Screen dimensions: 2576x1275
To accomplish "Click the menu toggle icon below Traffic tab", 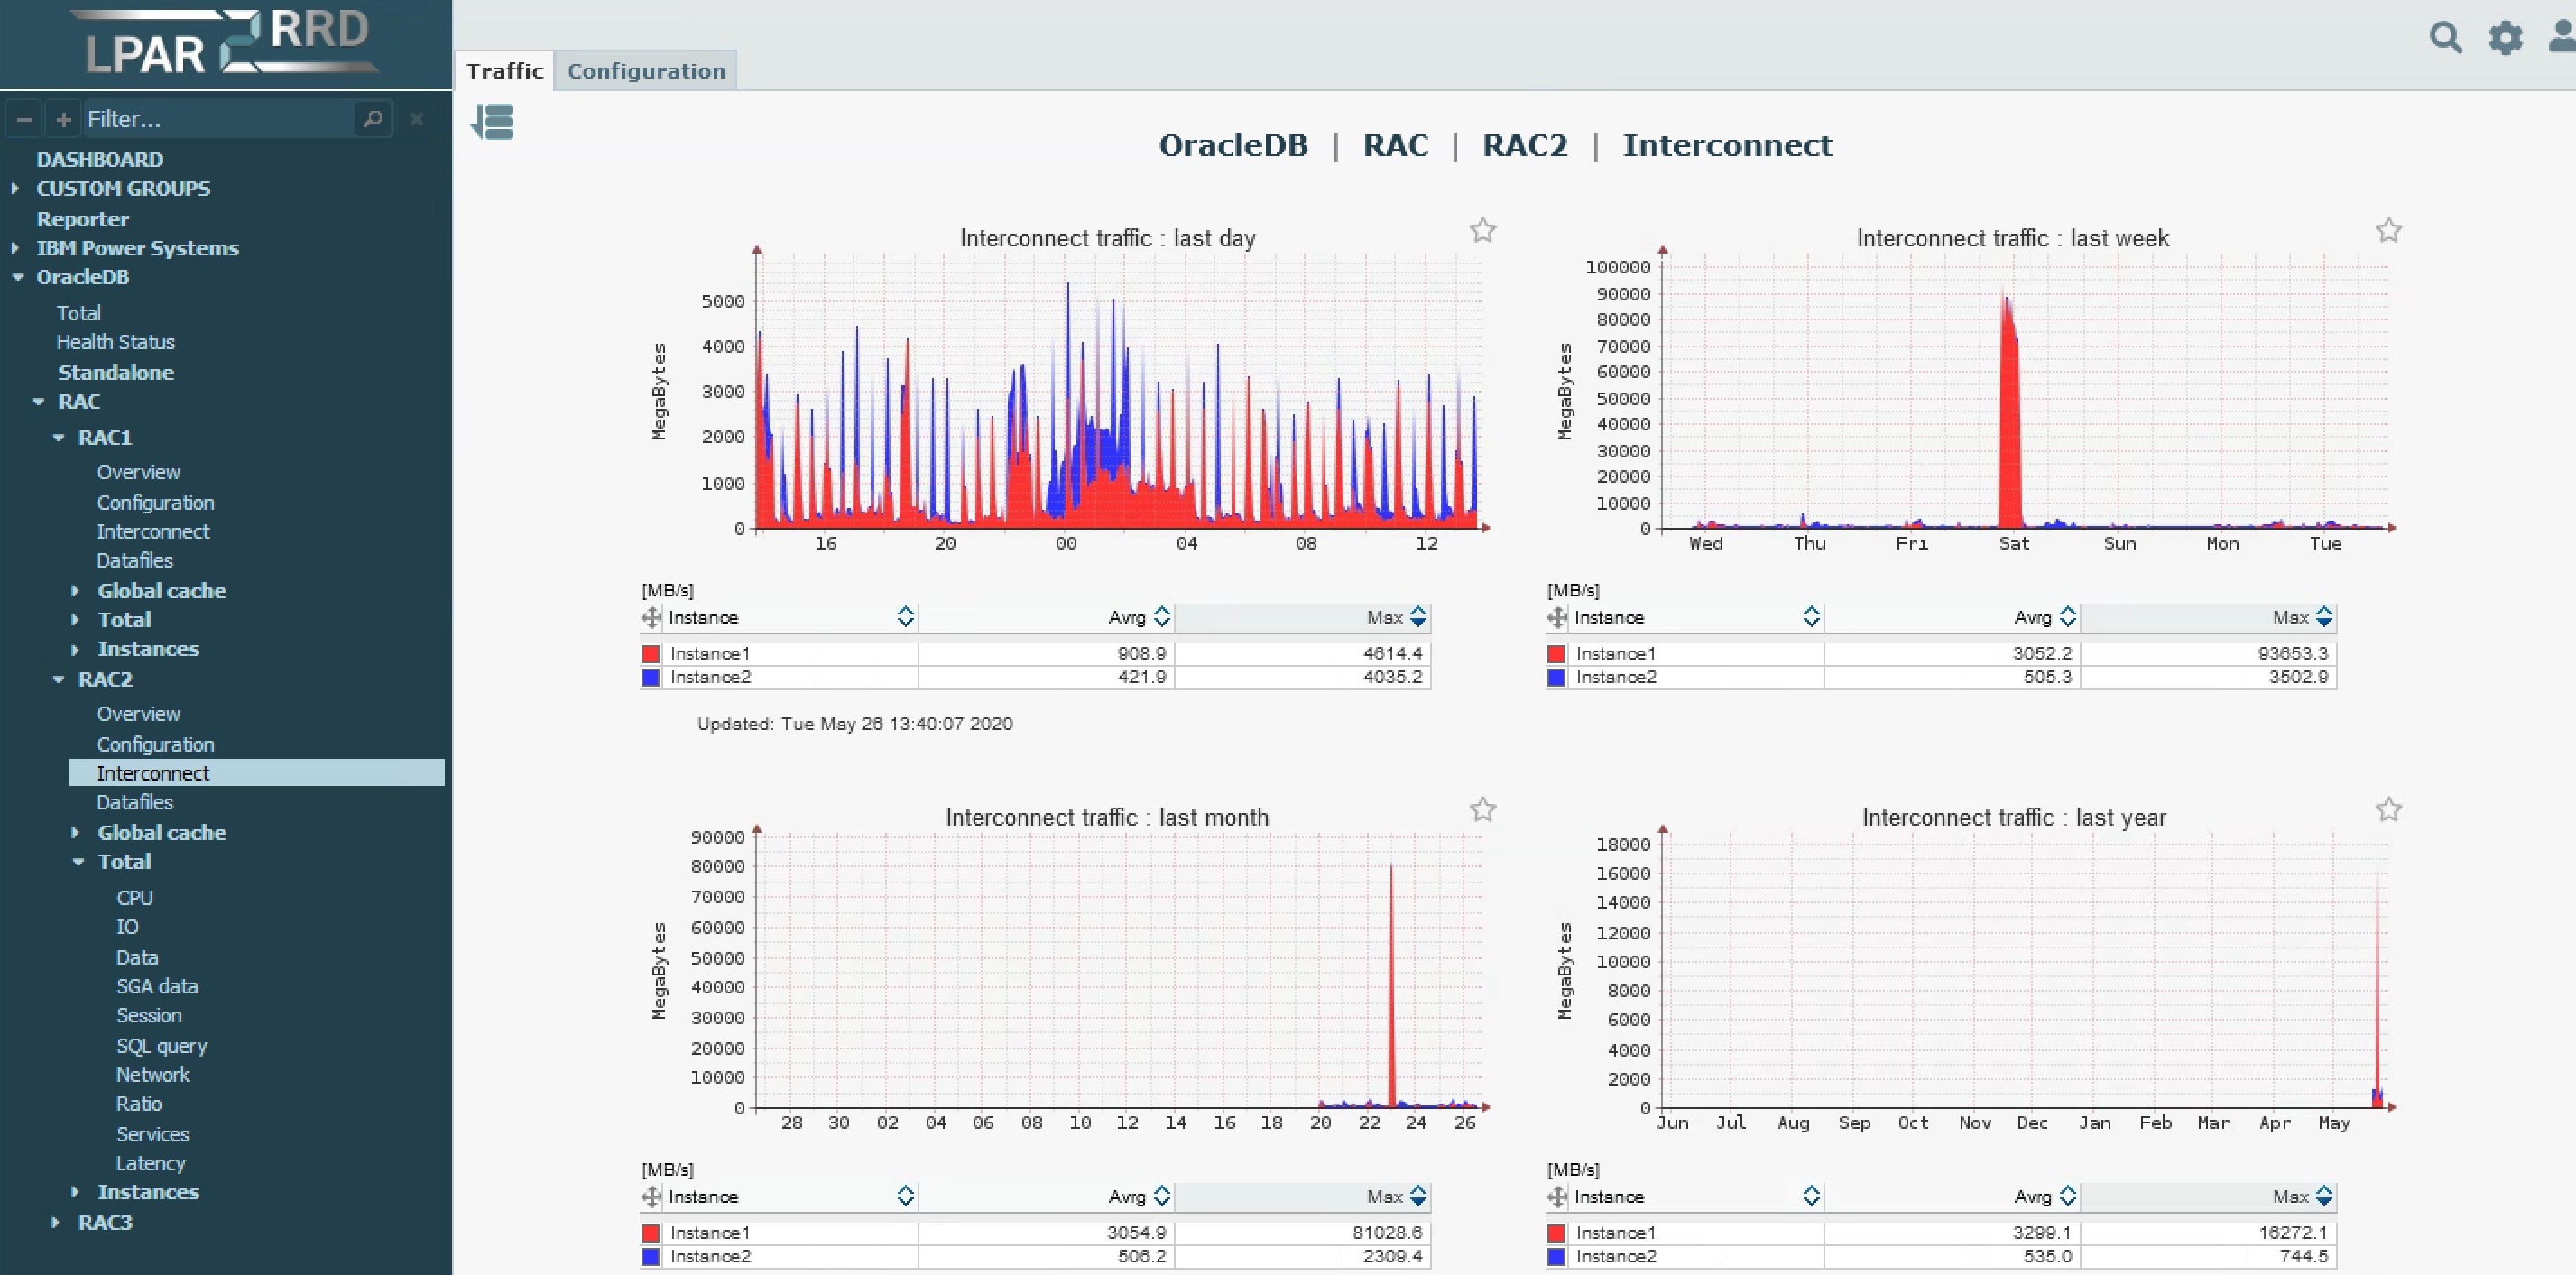I will (x=492, y=122).
